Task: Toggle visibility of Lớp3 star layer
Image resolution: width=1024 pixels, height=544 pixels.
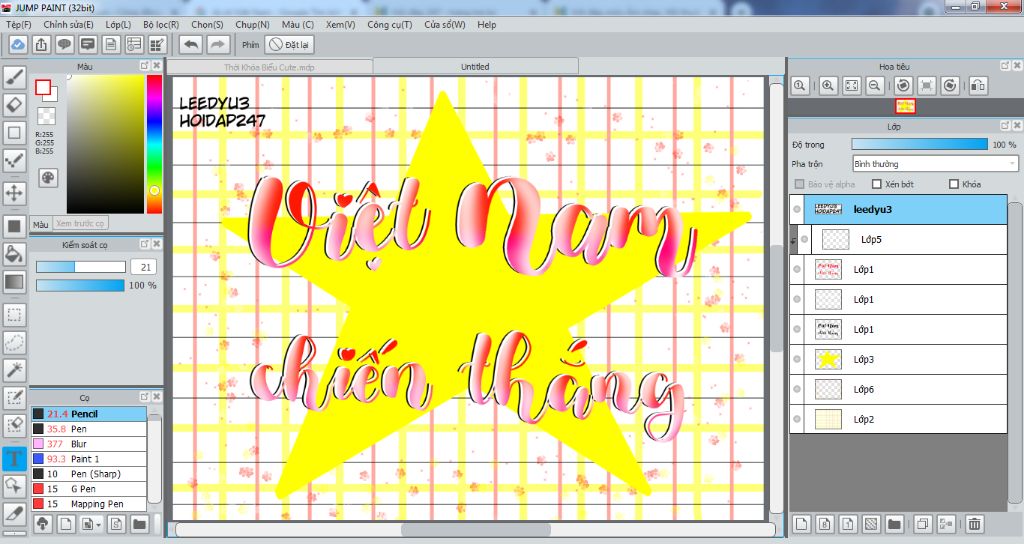Action: [797, 359]
